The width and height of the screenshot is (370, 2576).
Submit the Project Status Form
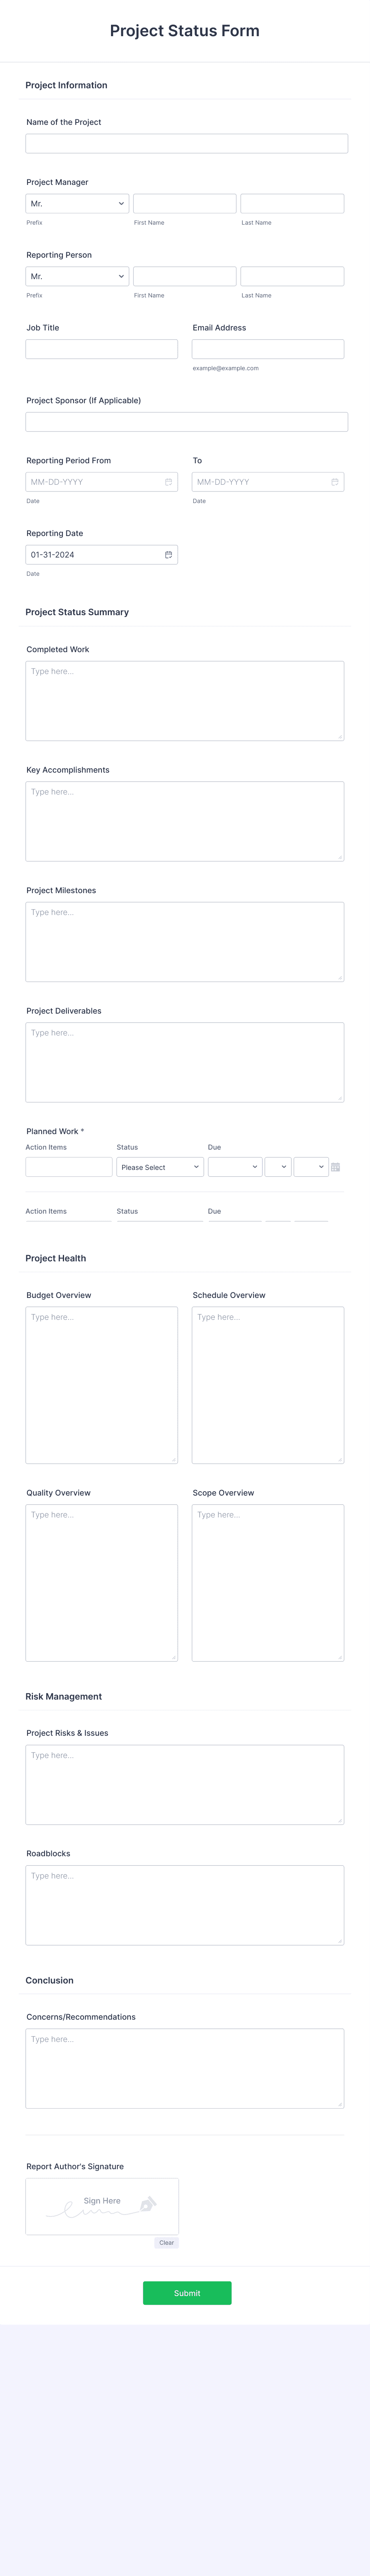(187, 2293)
